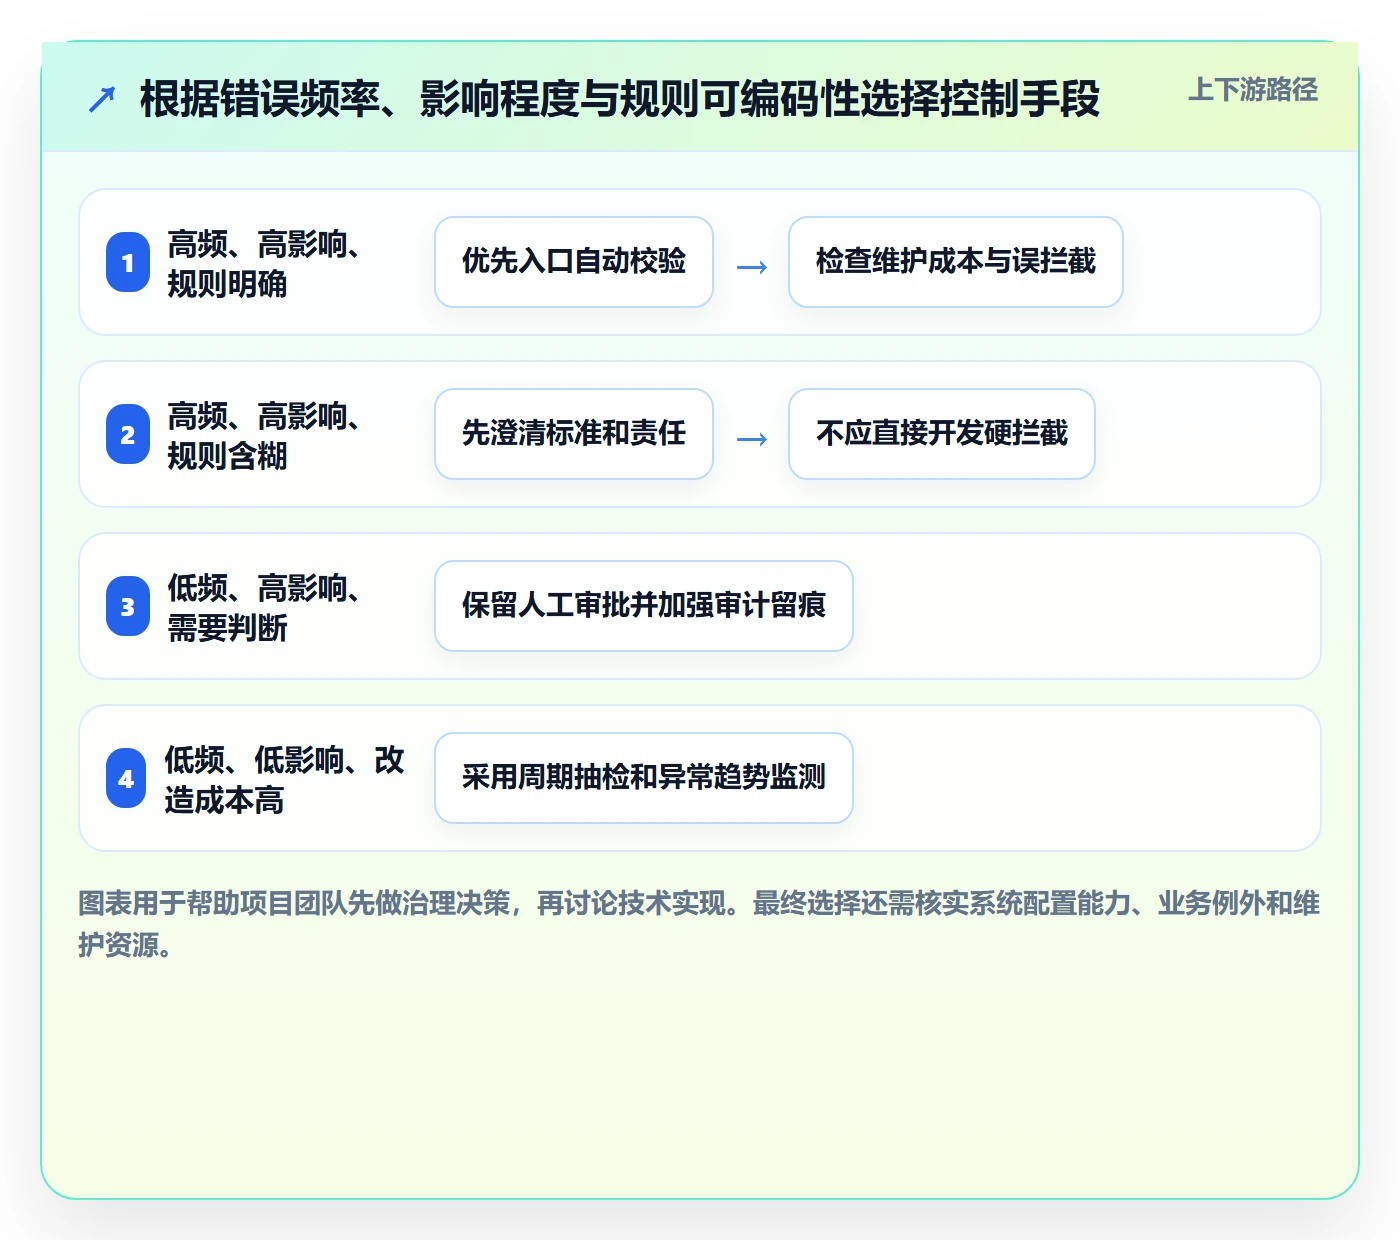Screen dimensions: 1400x1240
Task: Click the 高频、高影响、规则明确 label
Action: (x=264, y=263)
